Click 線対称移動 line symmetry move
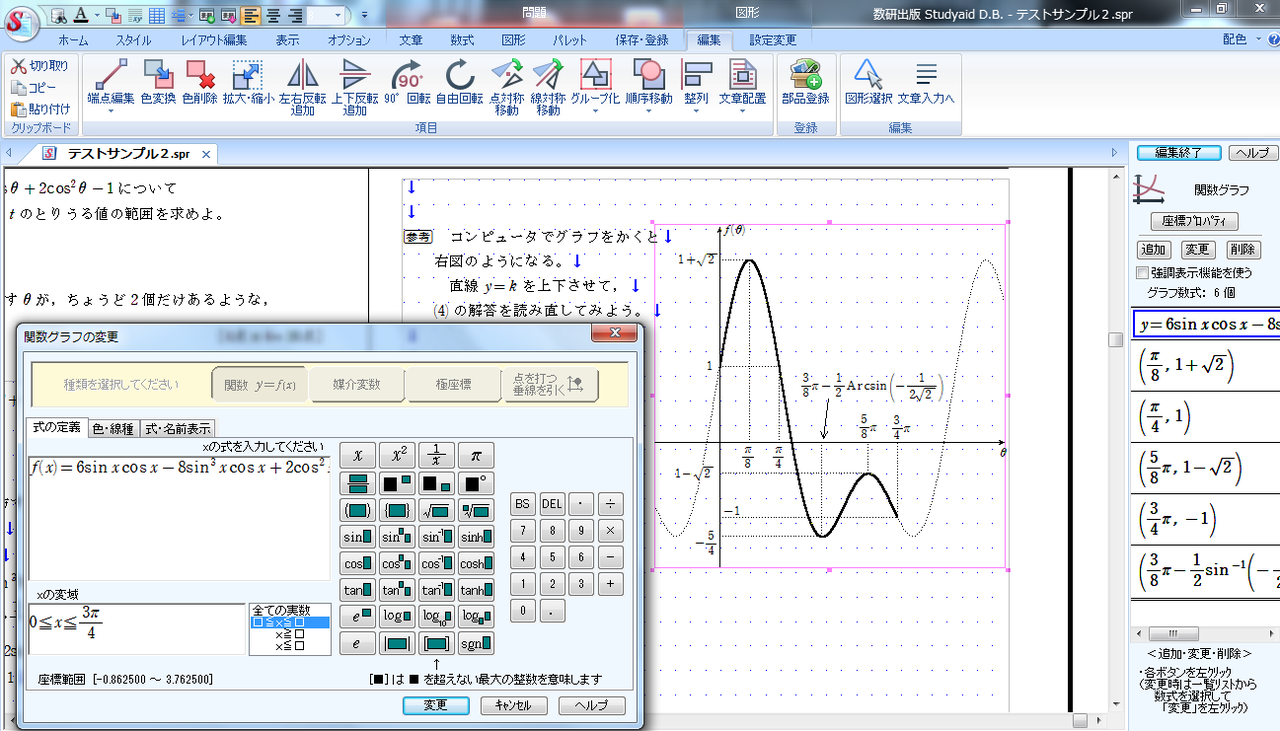 coord(548,87)
